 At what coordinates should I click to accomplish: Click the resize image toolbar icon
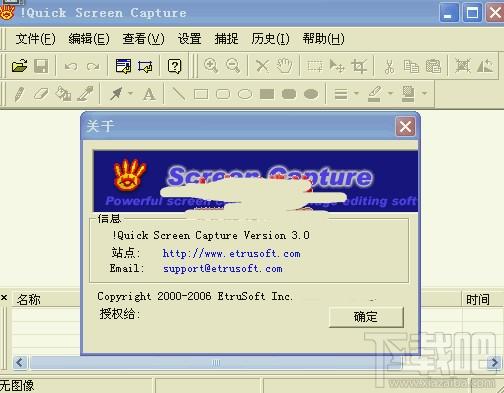463,66
